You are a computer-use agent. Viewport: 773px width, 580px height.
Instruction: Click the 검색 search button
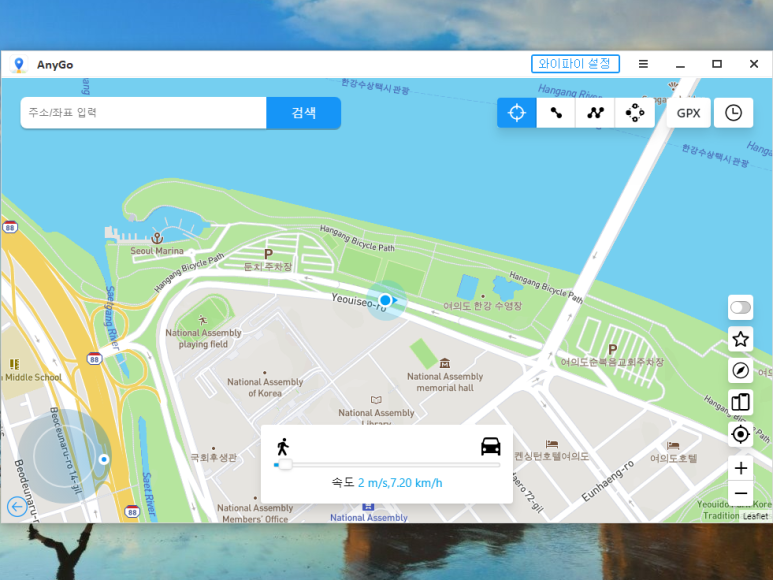click(304, 113)
